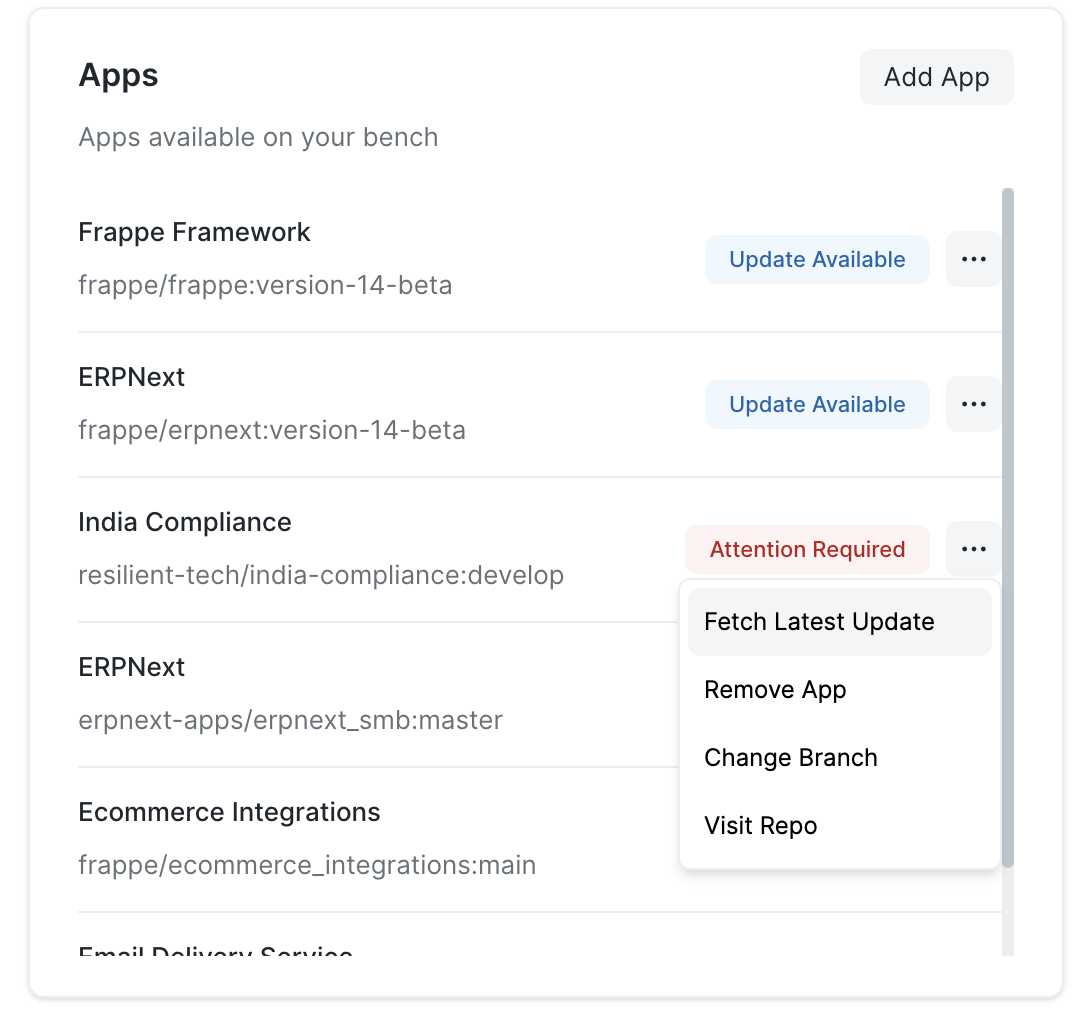Select the Frappe Framework app title
The image size is (1076, 1020).
[194, 232]
